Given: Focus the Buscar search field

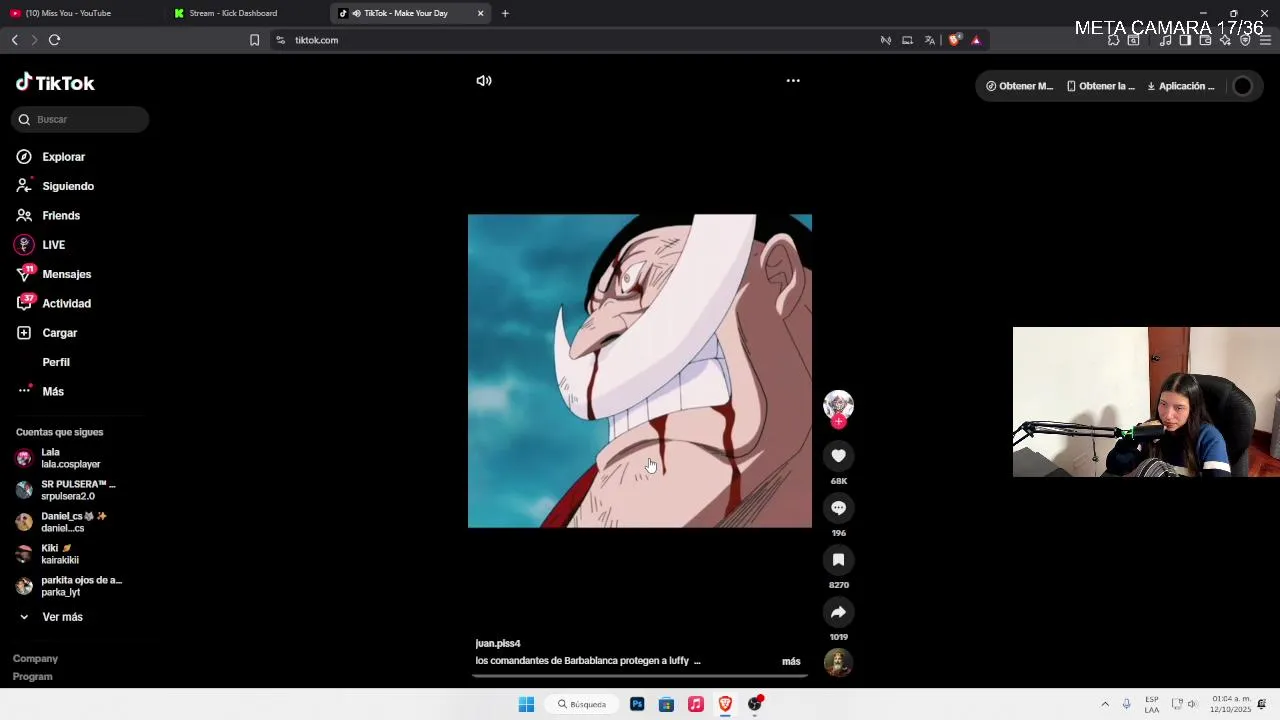Looking at the screenshot, I should click(80, 120).
